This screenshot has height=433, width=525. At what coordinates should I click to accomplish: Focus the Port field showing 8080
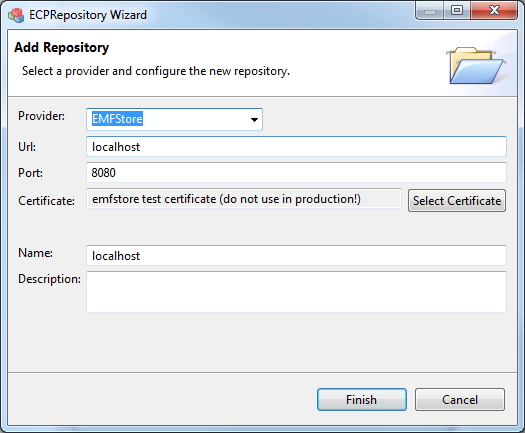(296, 172)
